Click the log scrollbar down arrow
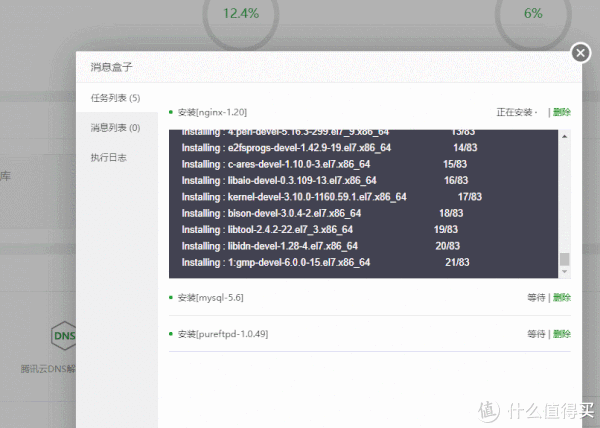The height and width of the screenshot is (428, 600). [x=564, y=271]
